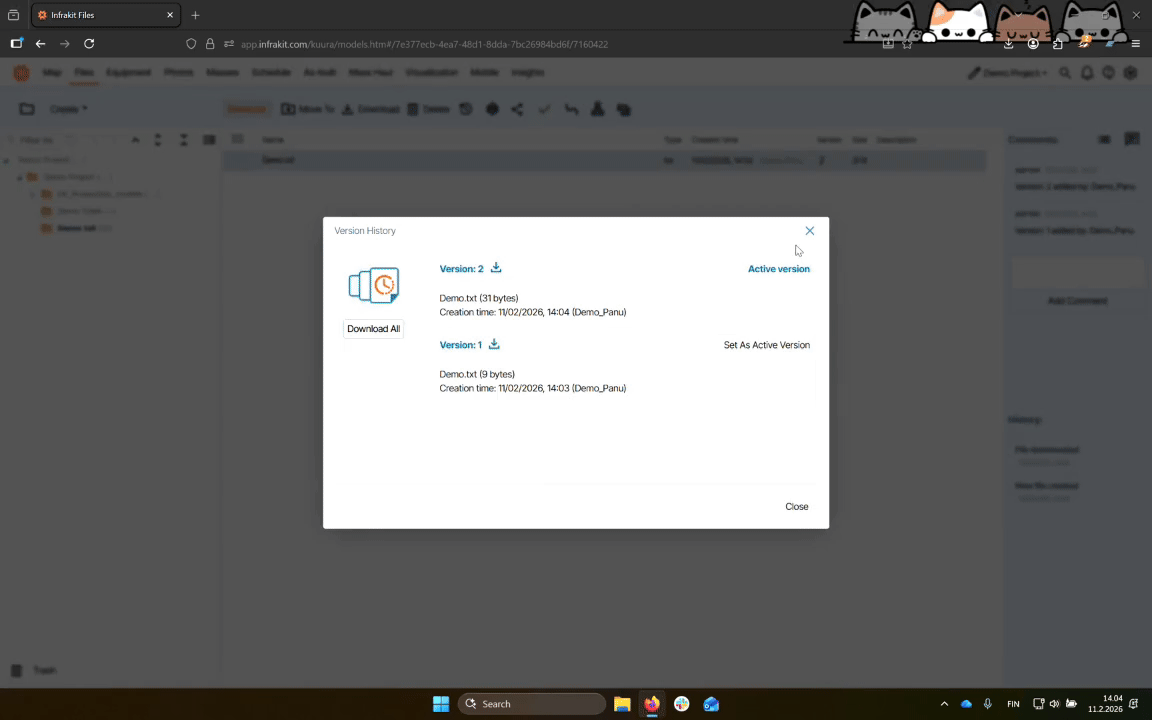The height and width of the screenshot is (720, 1152).
Task: Open the Windows Start menu
Action: 441,704
